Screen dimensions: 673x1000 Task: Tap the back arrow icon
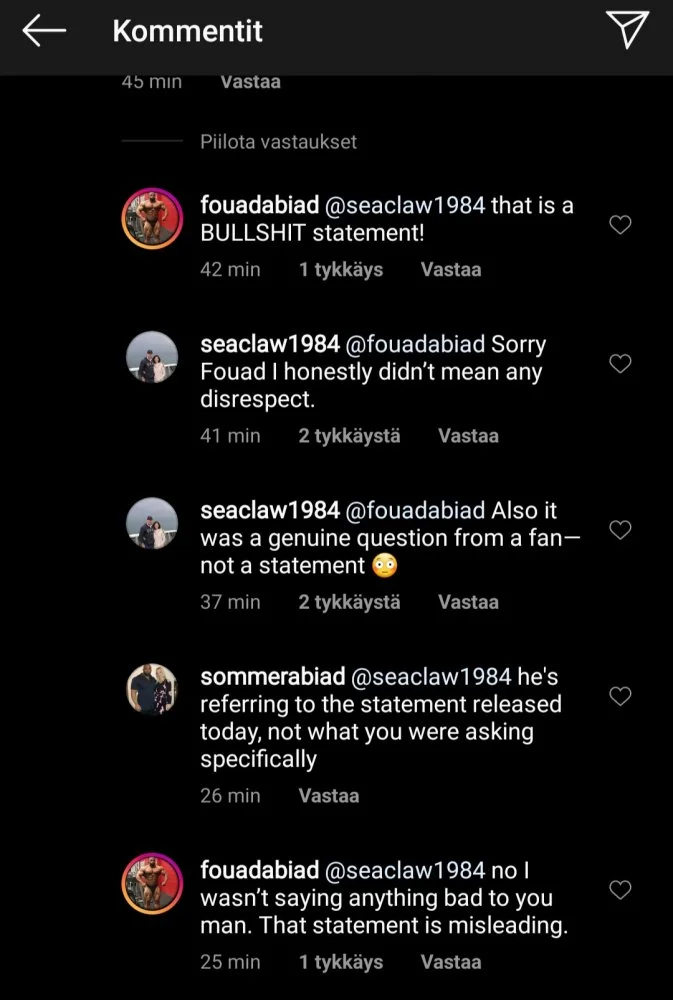tap(44, 32)
